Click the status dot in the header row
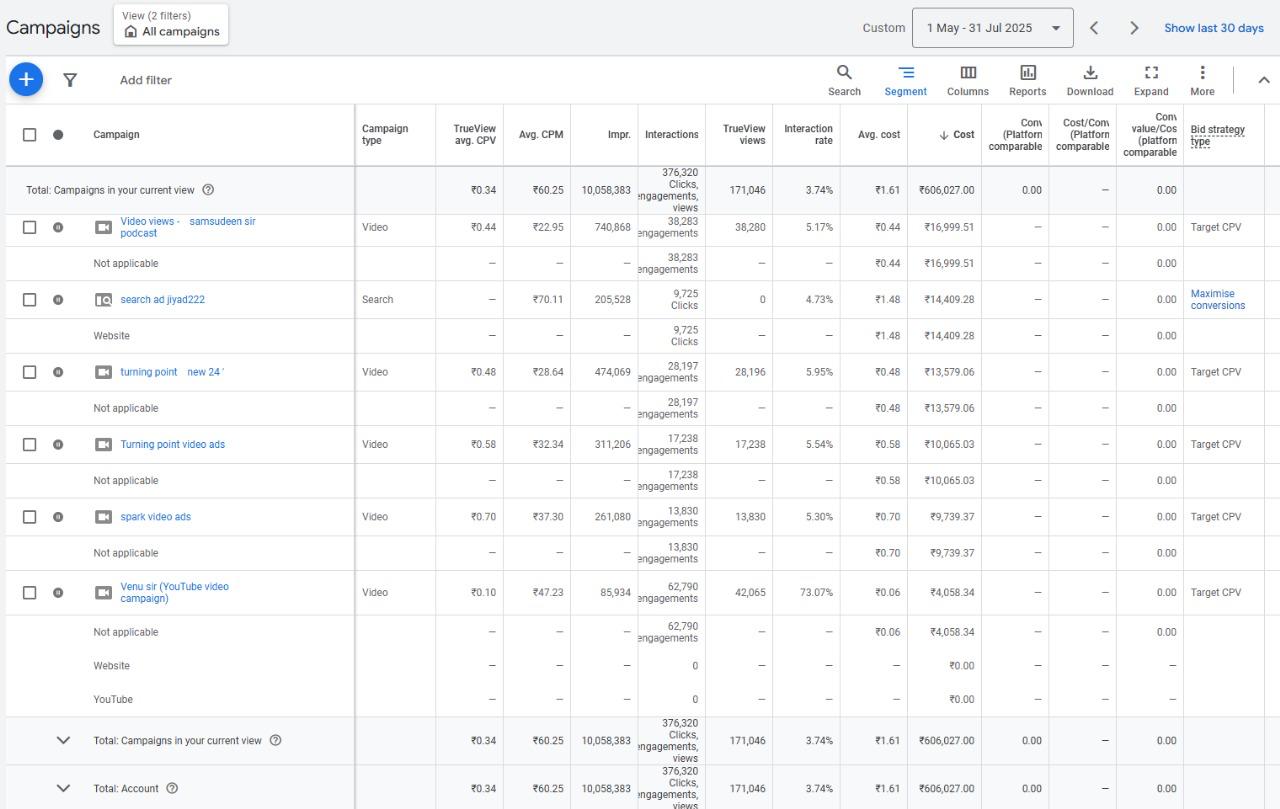 [x=58, y=135]
